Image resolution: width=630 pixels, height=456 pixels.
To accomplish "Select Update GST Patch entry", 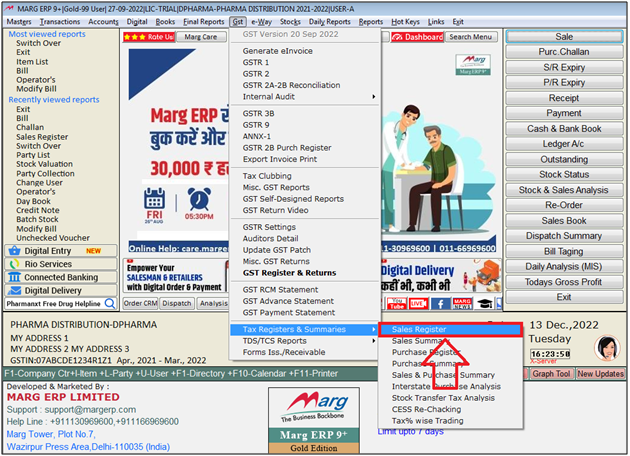I will (x=276, y=250).
